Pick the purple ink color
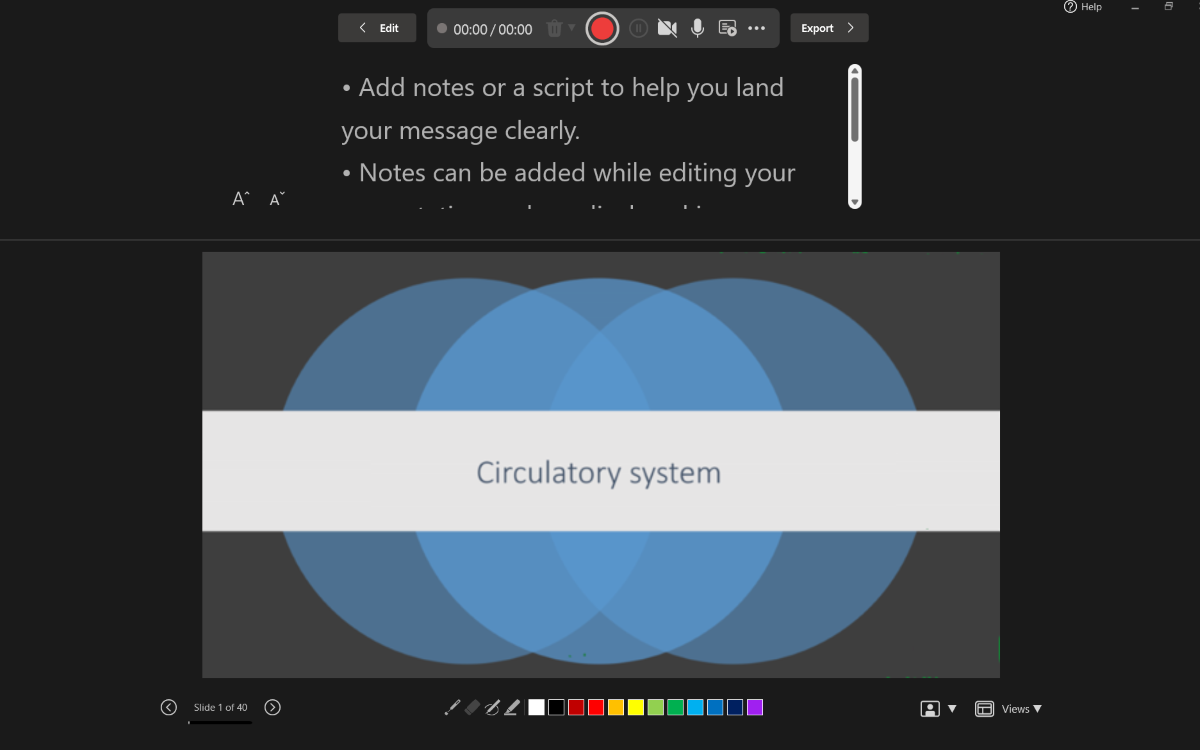 pyautogui.click(x=755, y=708)
